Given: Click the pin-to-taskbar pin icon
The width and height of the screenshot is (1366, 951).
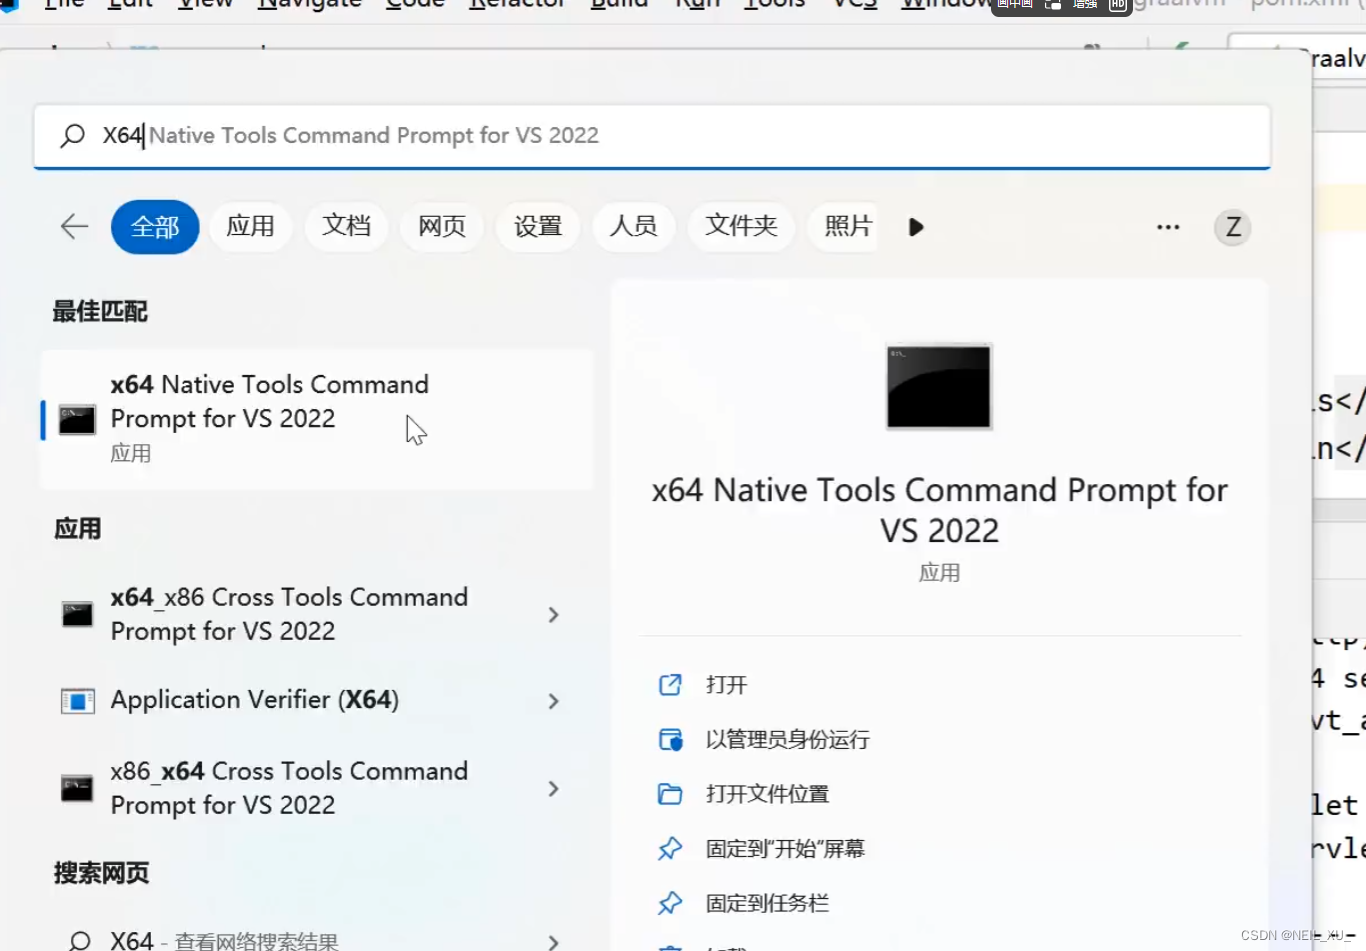Looking at the screenshot, I should [670, 903].
